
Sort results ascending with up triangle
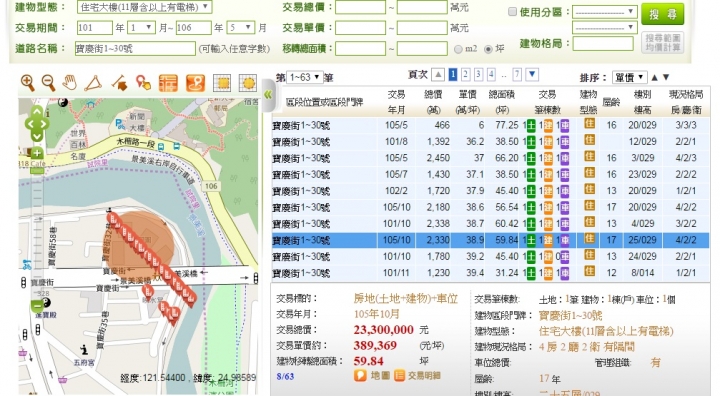[654, 78]
